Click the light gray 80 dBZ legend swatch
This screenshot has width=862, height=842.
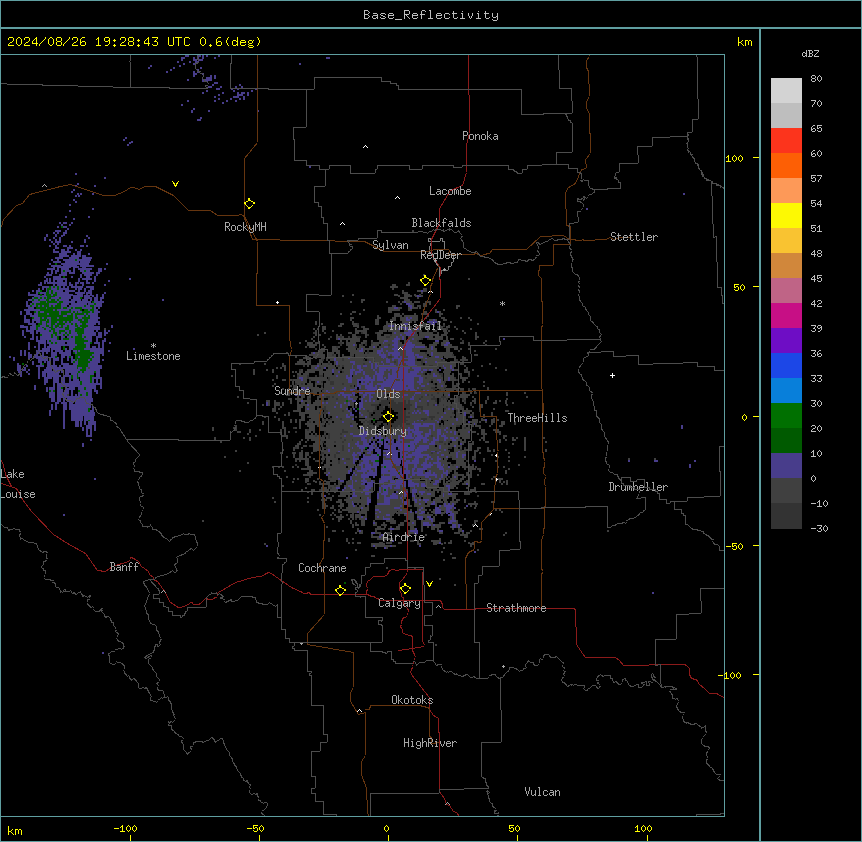(x=786, y=91)
